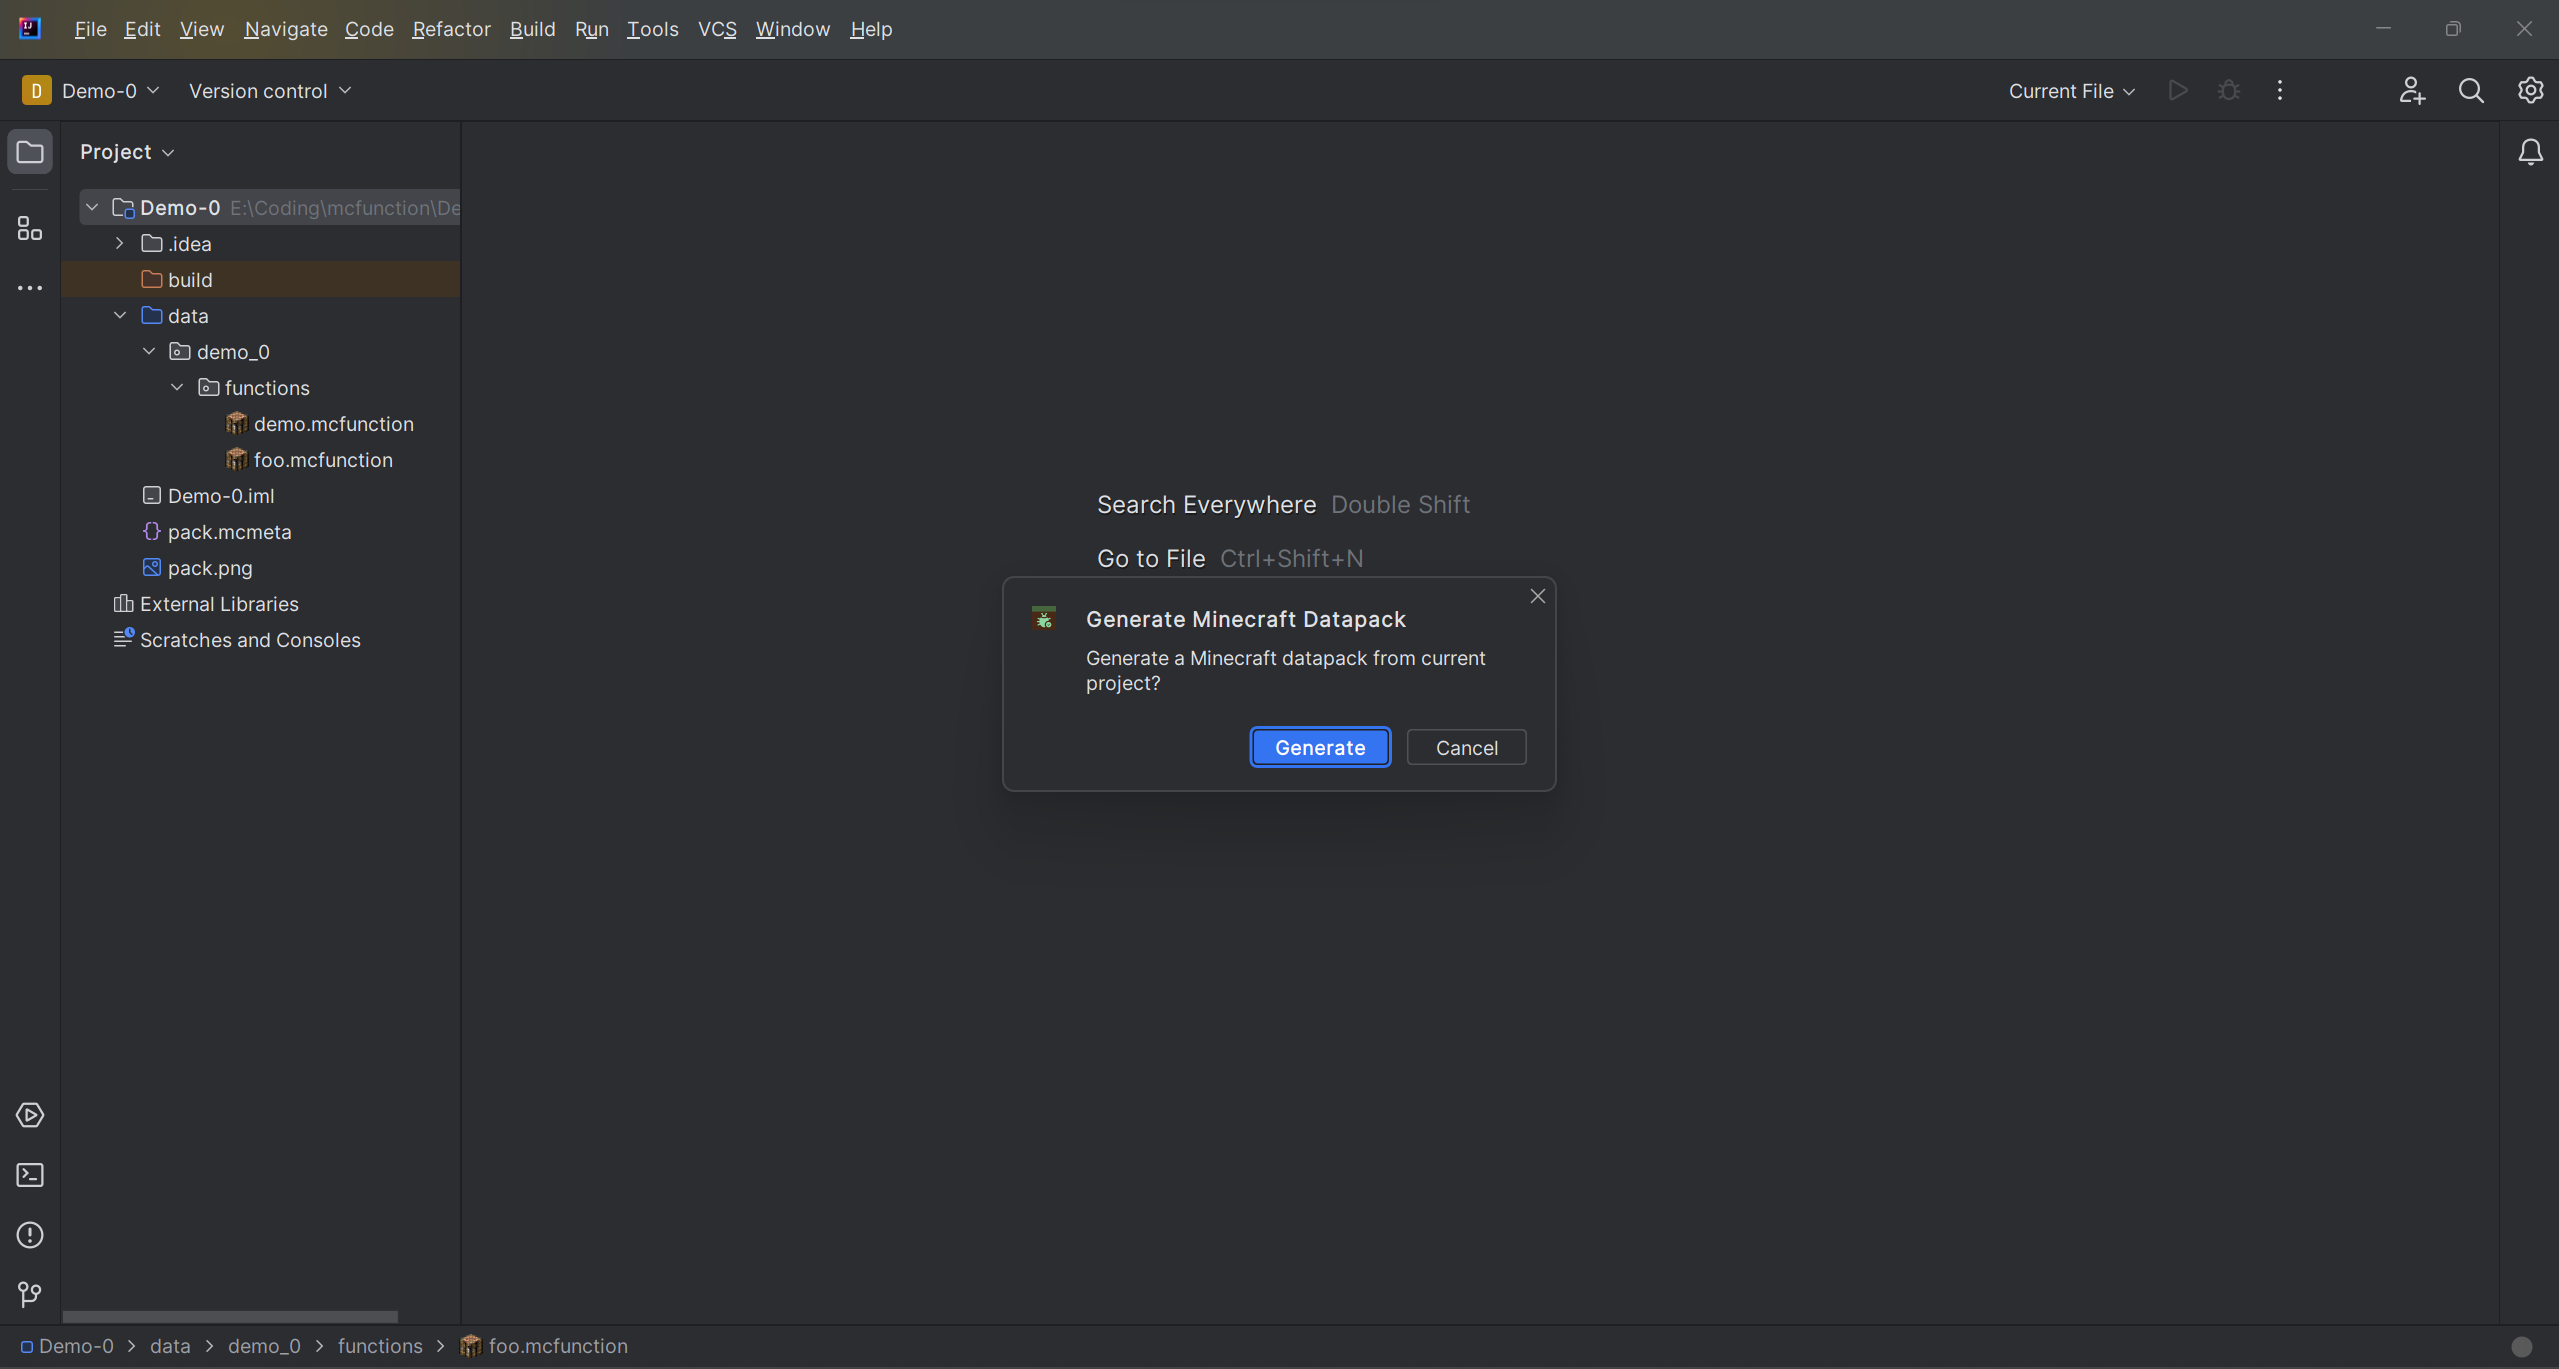Viewport: 2559px width, 1369px height.
Task: Click the More Options icon in toolbar
Action: point(2281,90)
